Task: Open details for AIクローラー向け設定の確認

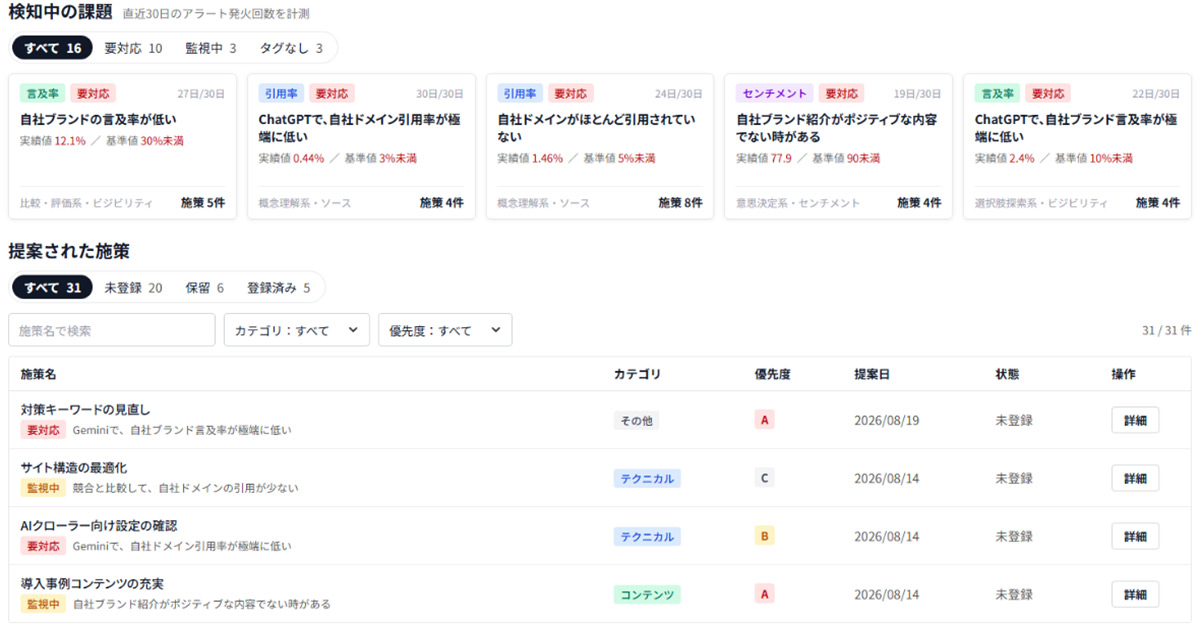Action: tap(1135, 536)
